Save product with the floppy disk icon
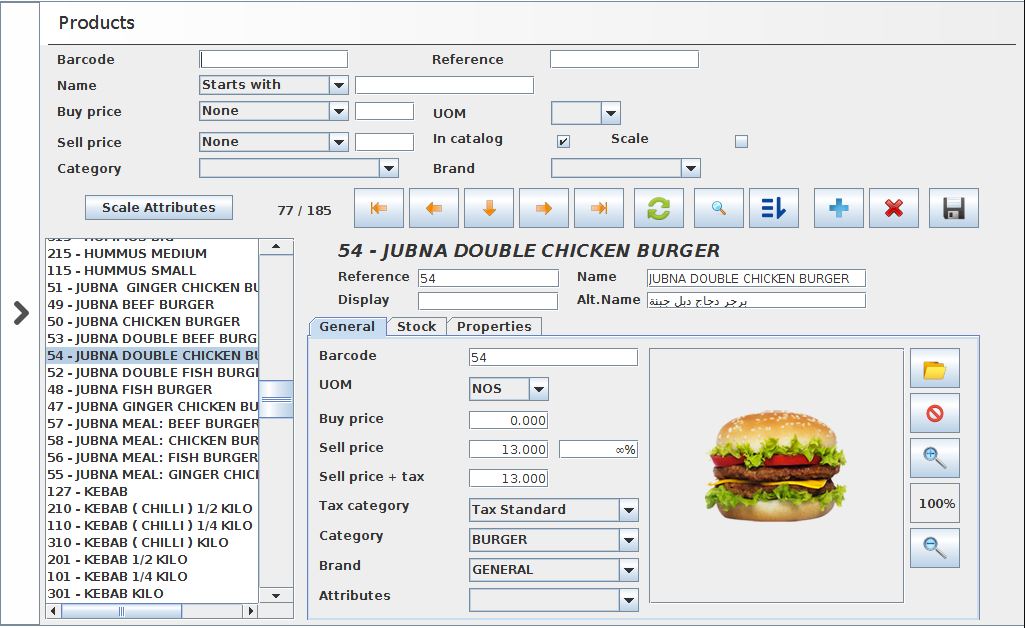The width and height of the screenshot is (1025, 628). click(953, 208)
